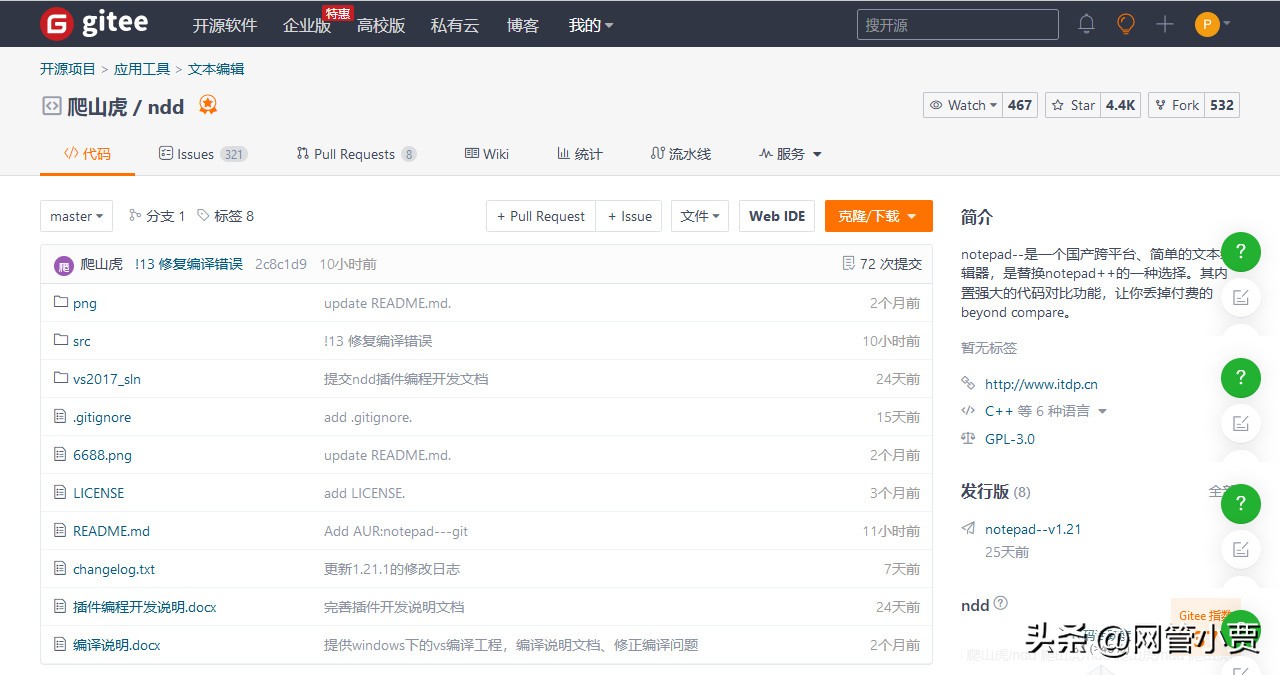Expand the 服务 tab dropdown
Image resolution: width=1280 pixels, height=675 pixels.
click(790, 154)
